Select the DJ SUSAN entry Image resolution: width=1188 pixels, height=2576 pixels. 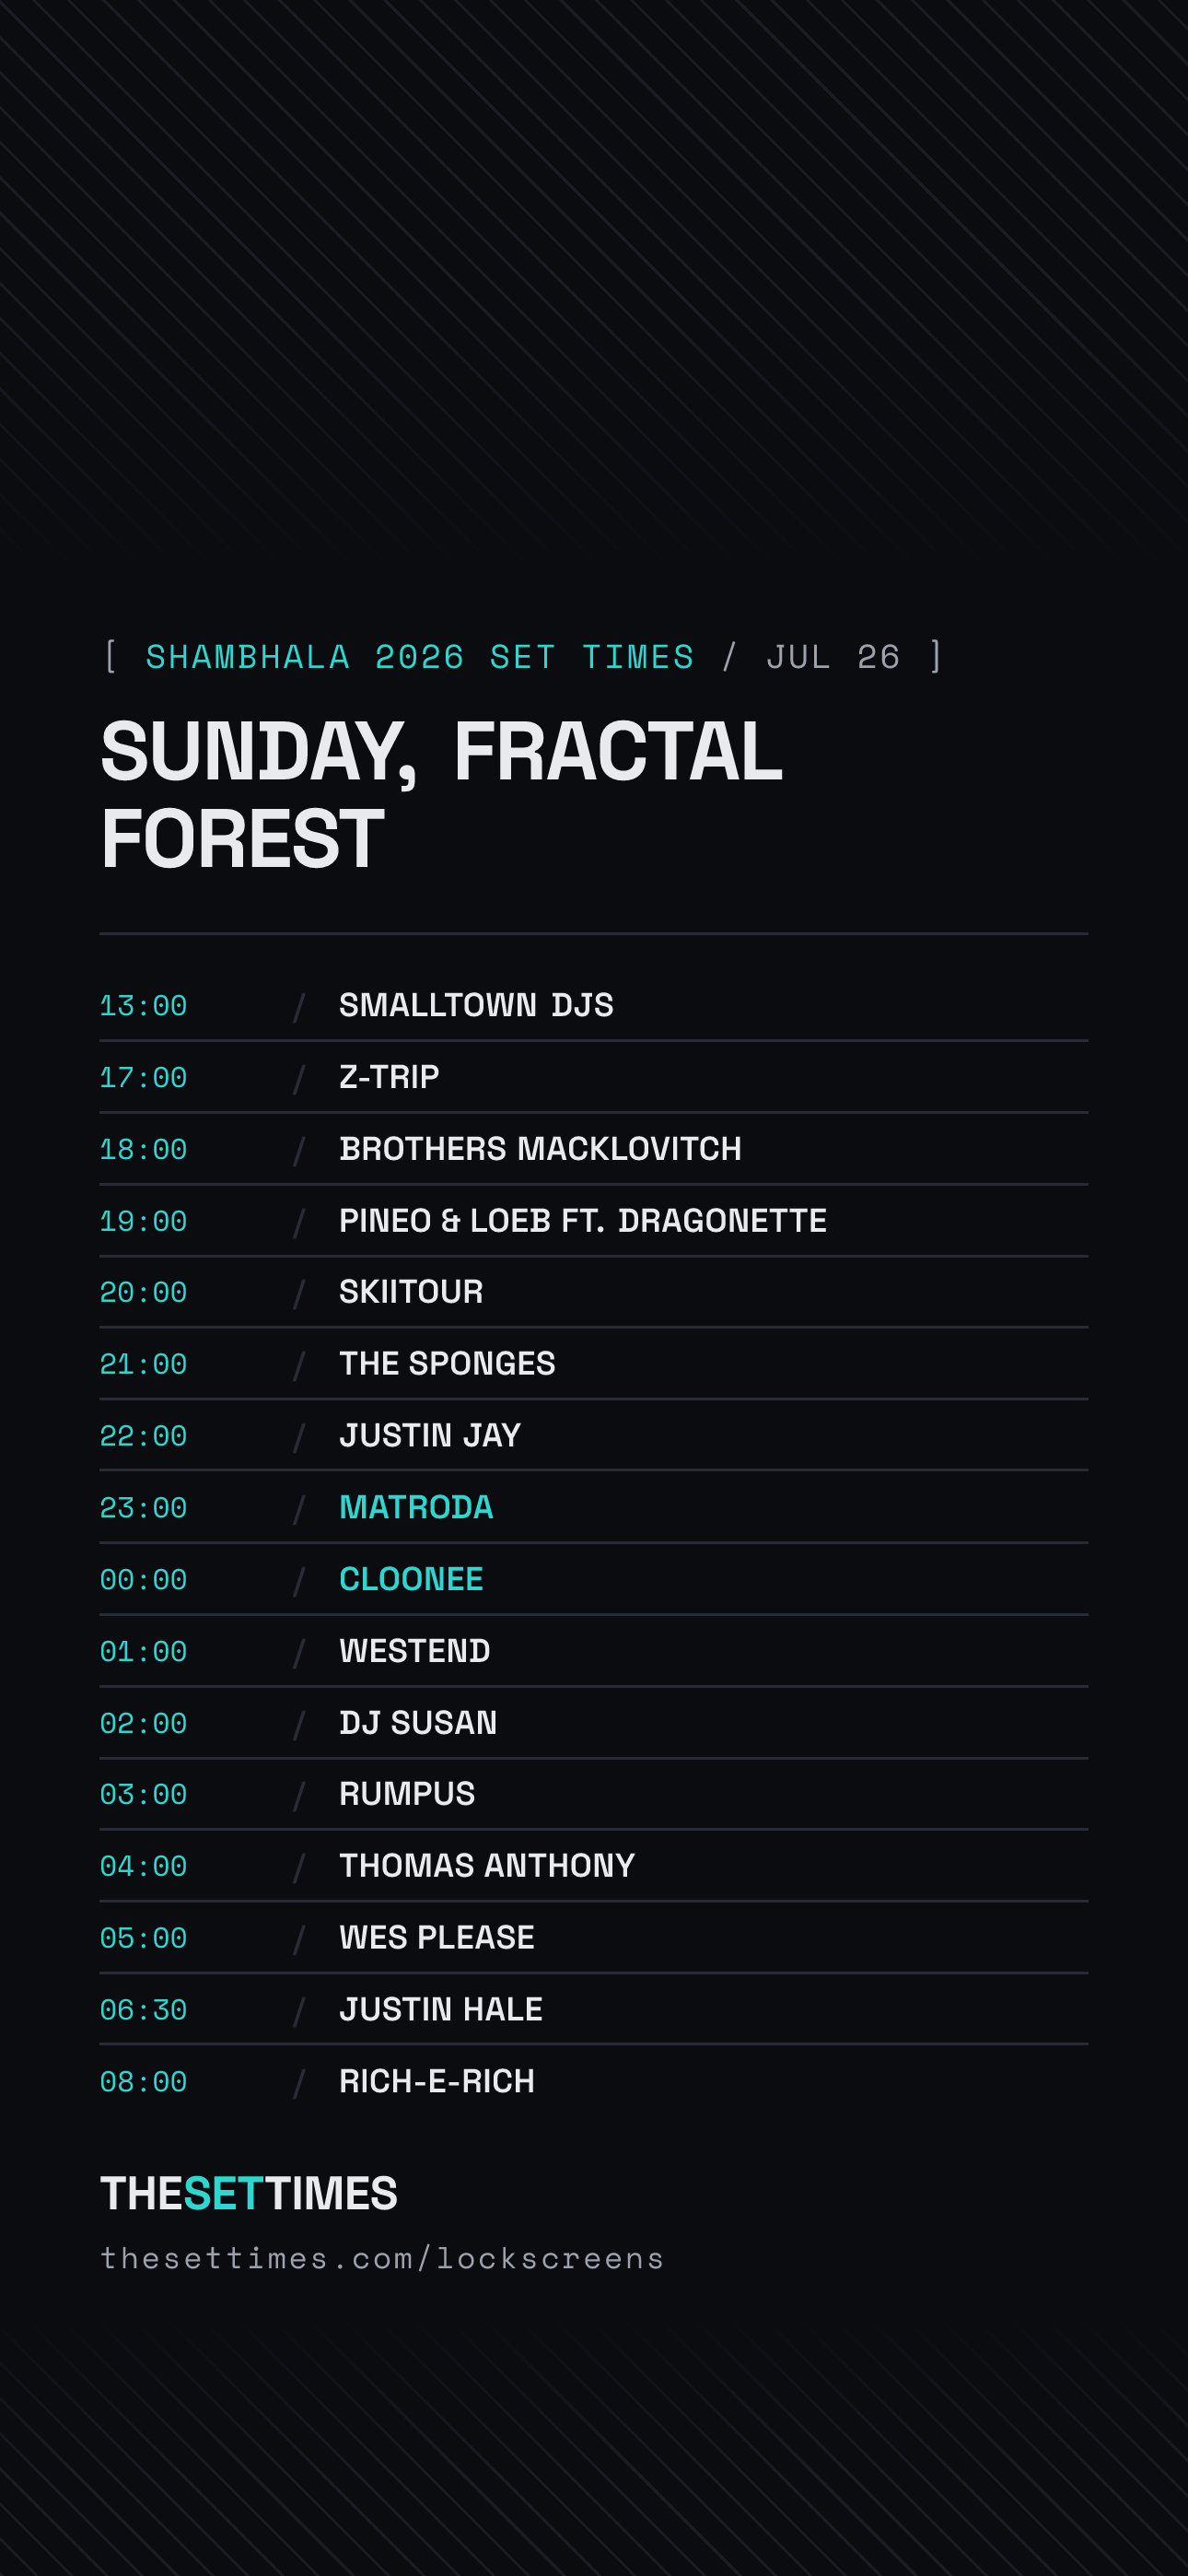point(594,1723)
